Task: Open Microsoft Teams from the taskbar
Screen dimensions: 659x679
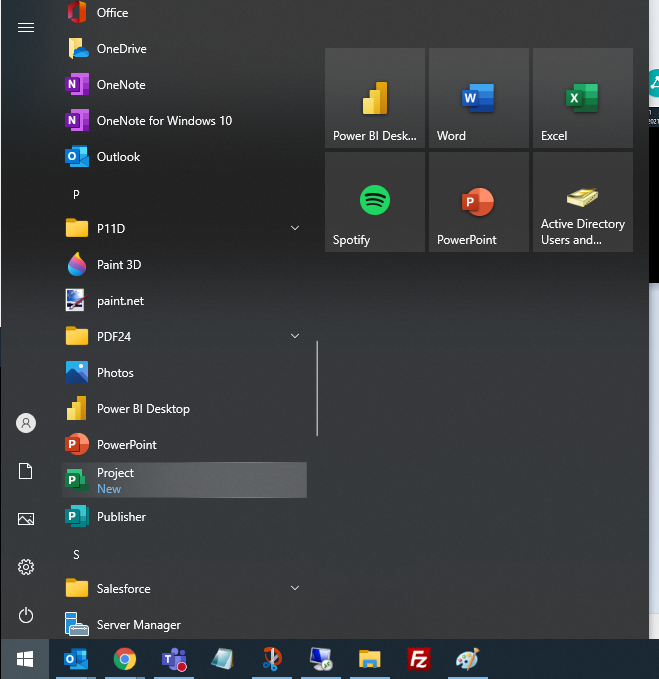Action: [174, 659]
